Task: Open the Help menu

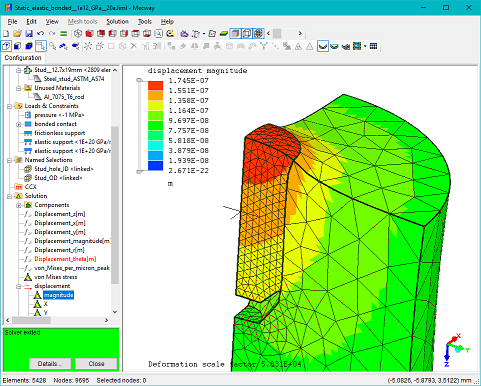Action: tap(167, 22)
